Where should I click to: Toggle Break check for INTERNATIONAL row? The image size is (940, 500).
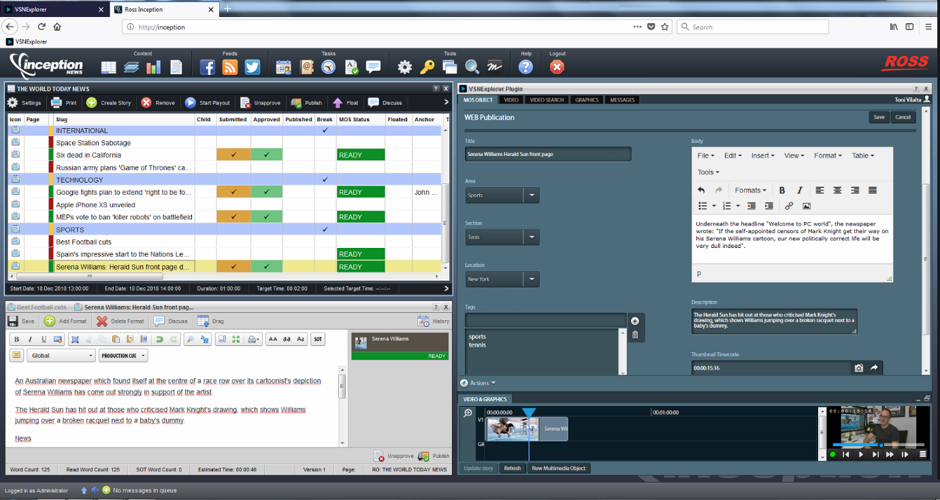[x=325, y=130]
